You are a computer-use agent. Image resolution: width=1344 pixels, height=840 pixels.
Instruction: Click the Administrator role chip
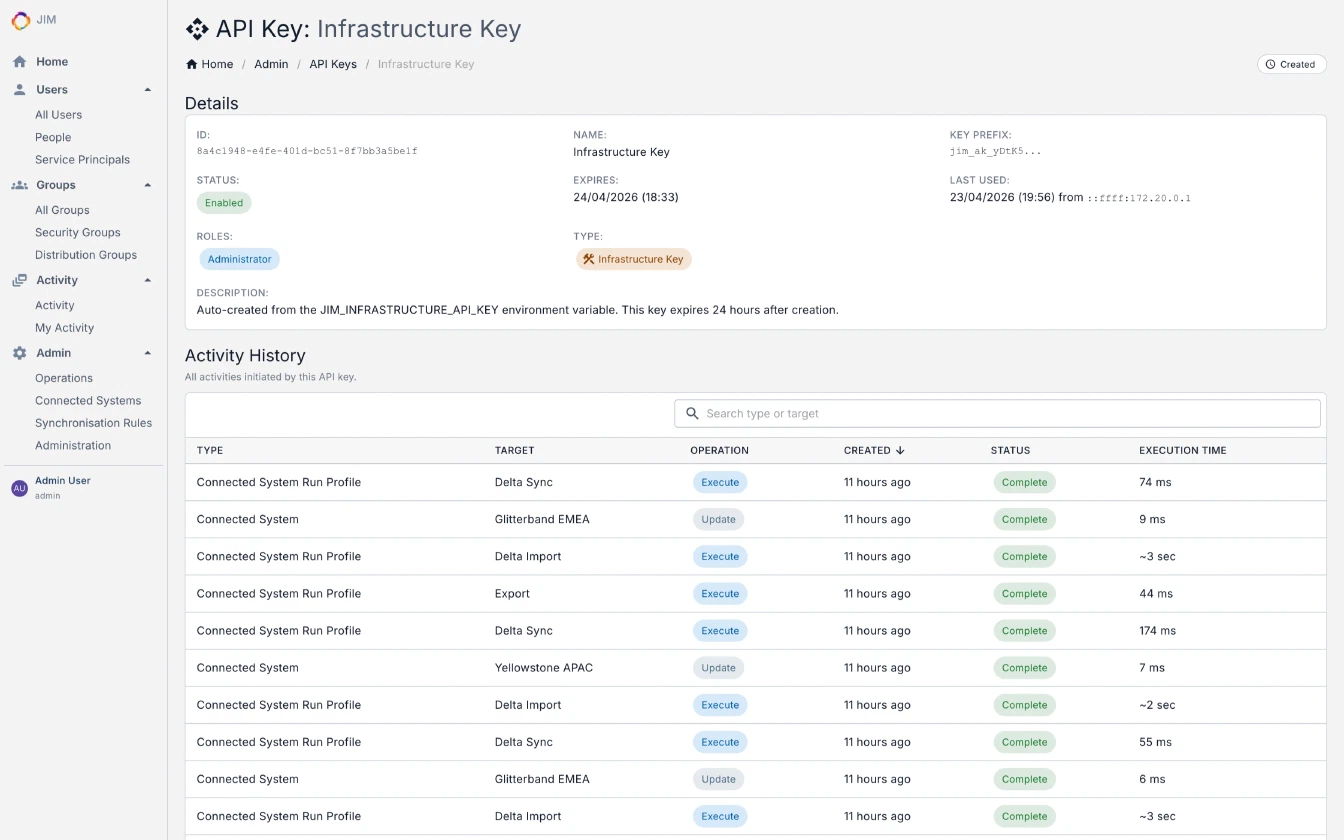239,258
